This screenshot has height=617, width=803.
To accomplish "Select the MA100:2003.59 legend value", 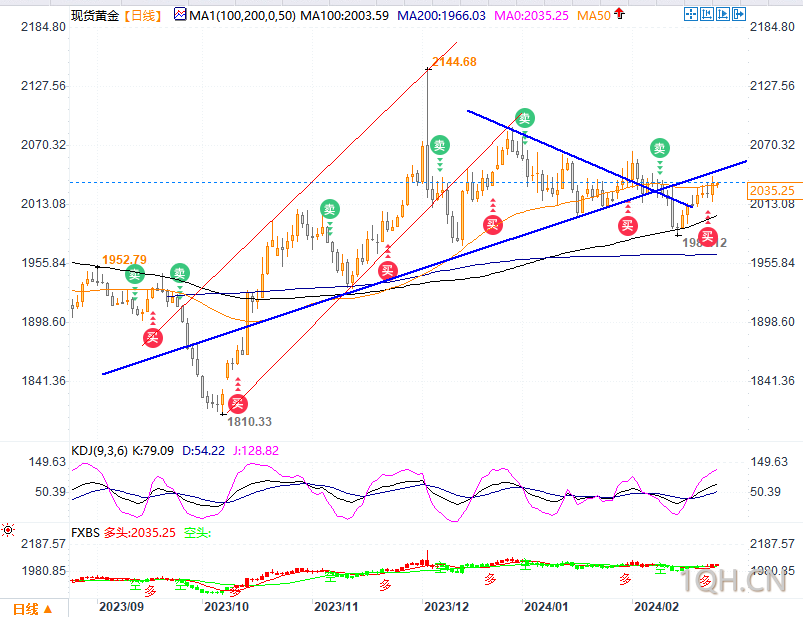I will (344, 15).
